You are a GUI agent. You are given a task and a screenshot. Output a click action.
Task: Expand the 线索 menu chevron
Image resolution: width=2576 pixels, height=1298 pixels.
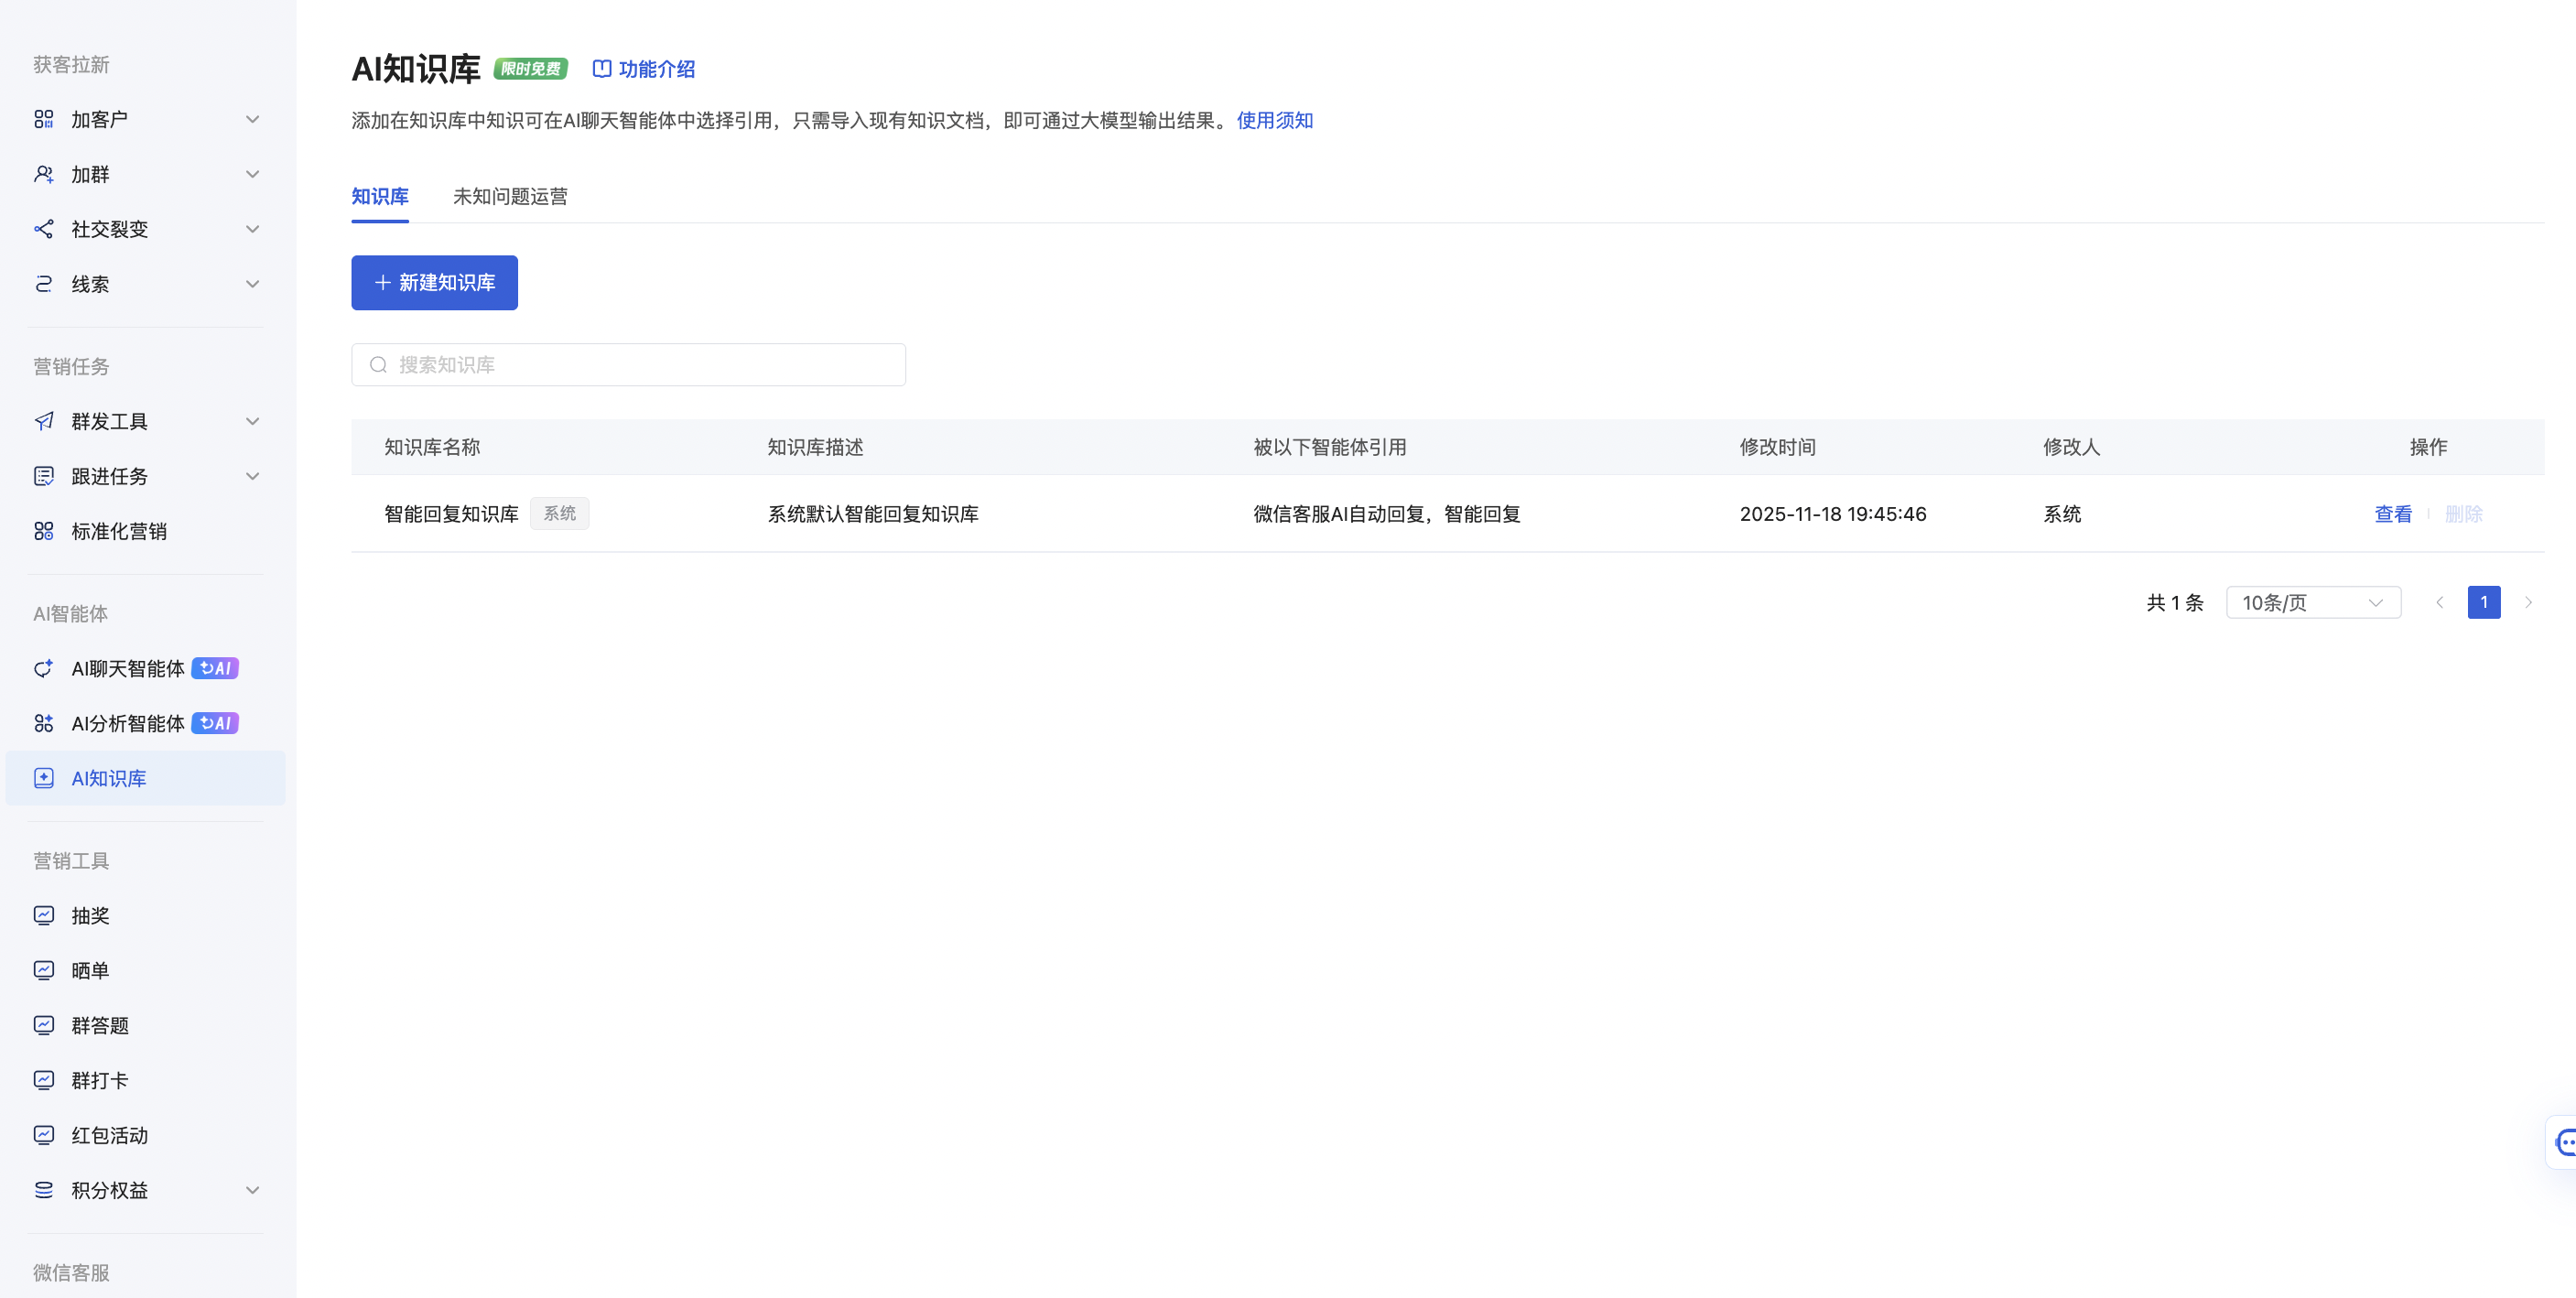253,284
